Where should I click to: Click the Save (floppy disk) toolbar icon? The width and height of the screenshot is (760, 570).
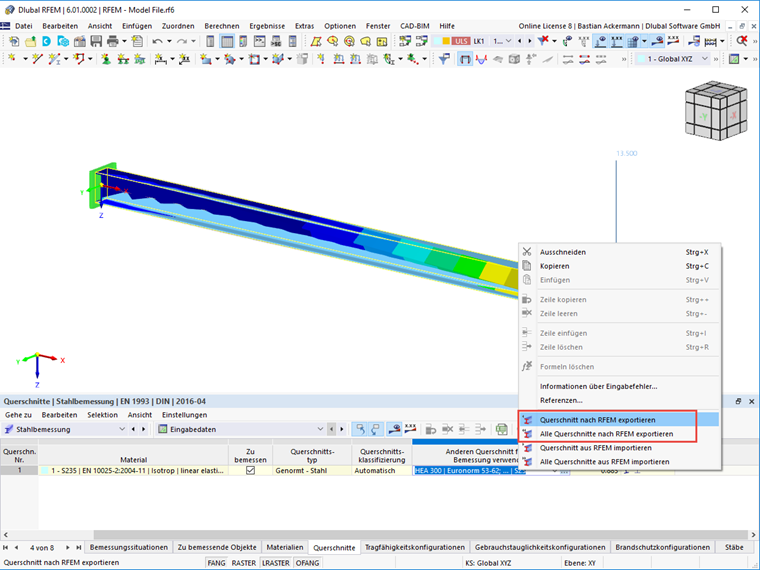click(96, 42)
